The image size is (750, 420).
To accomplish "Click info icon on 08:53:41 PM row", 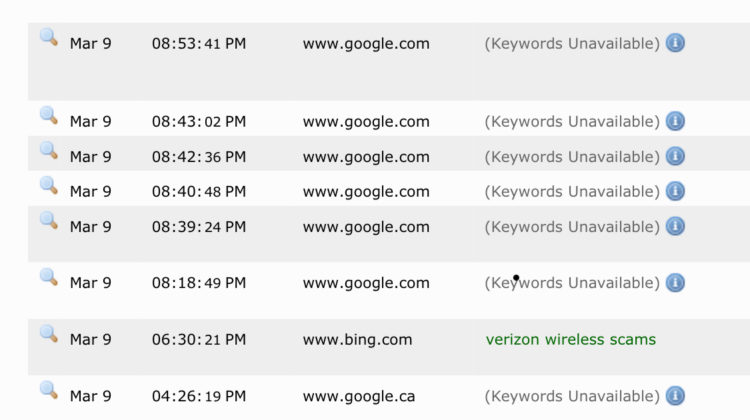I will pos(675,43).
